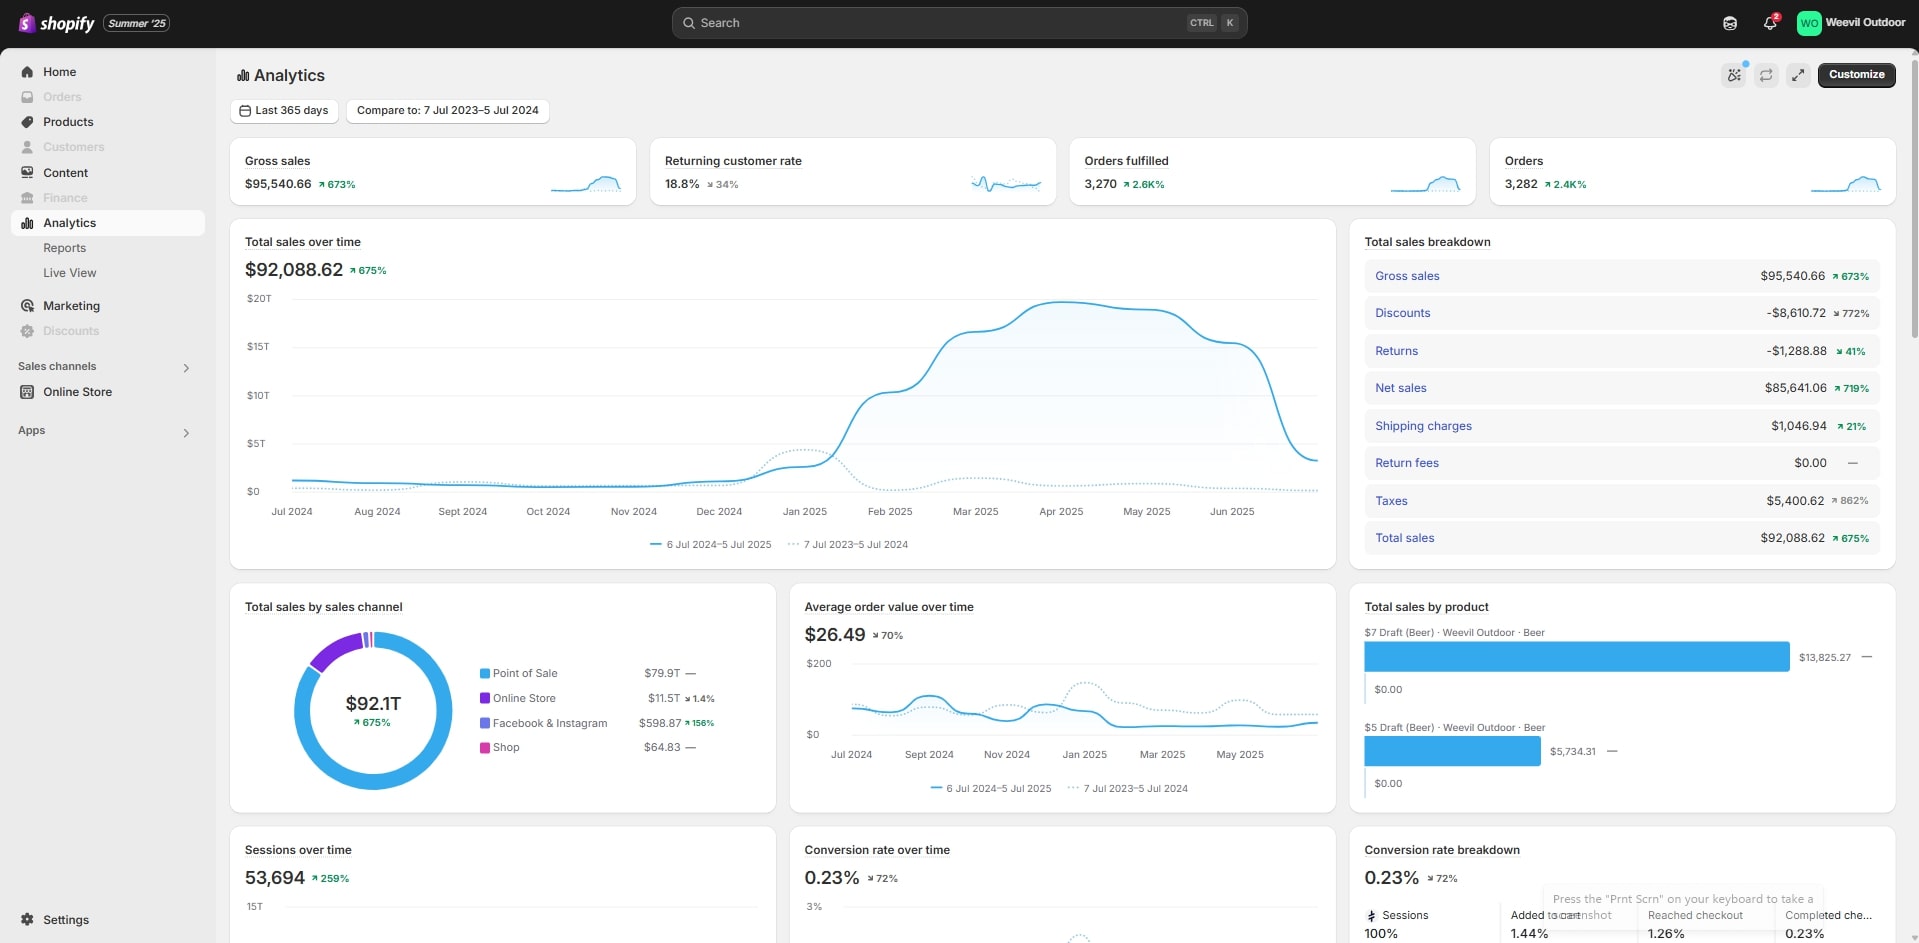Click the expand fullscreen arrows icon
The width and height of the screenshot is (1919, 943).
pos(1798,75)
